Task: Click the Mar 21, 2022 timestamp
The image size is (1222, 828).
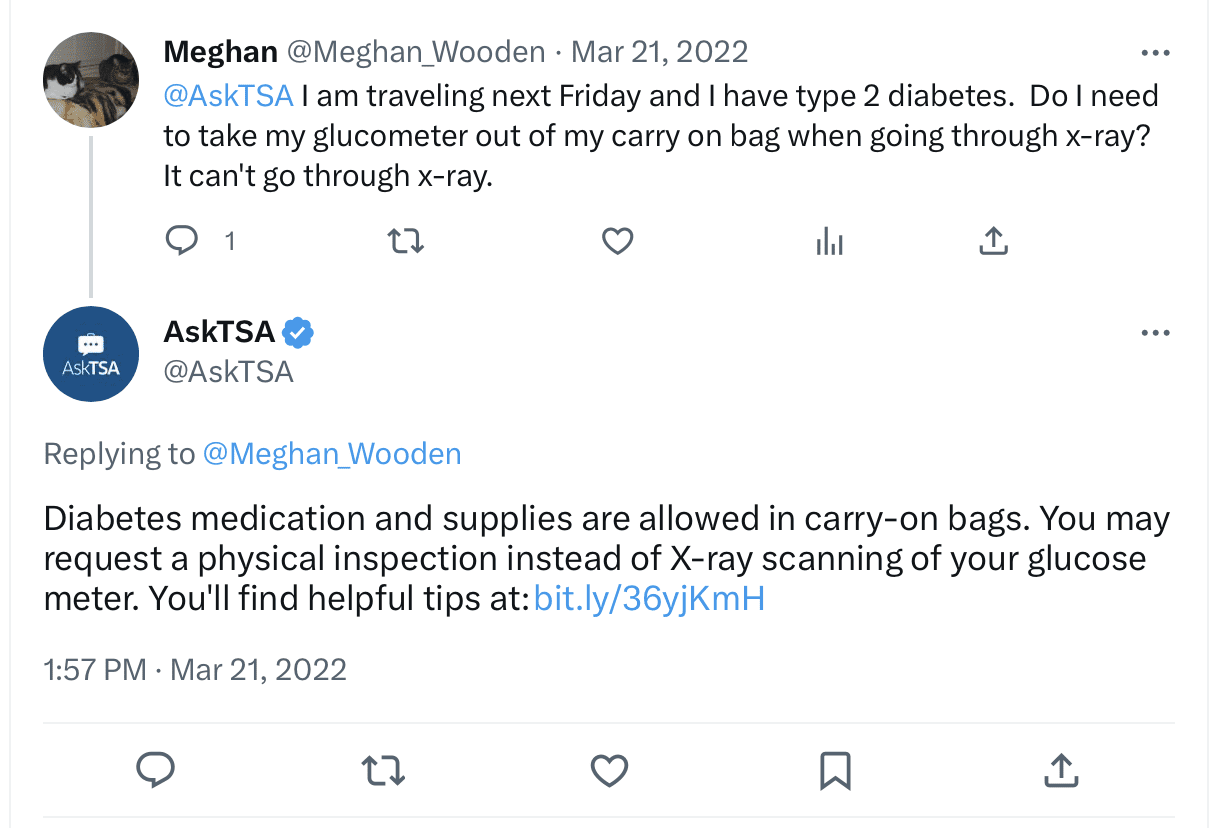Action: pyautogui.click(x=660, y=51)
